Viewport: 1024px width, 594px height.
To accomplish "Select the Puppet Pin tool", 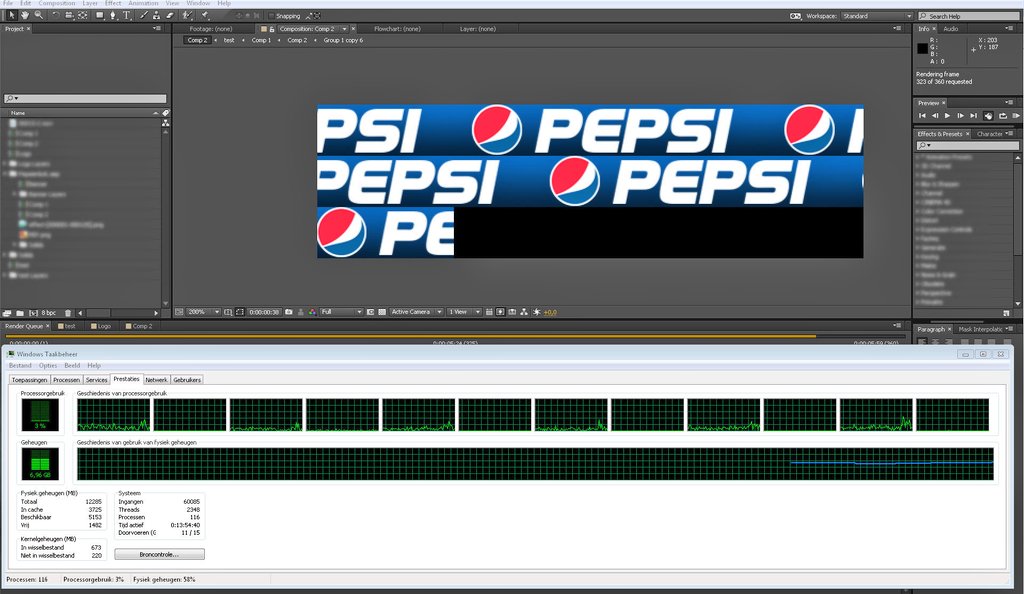I will [x=205, y=15].
